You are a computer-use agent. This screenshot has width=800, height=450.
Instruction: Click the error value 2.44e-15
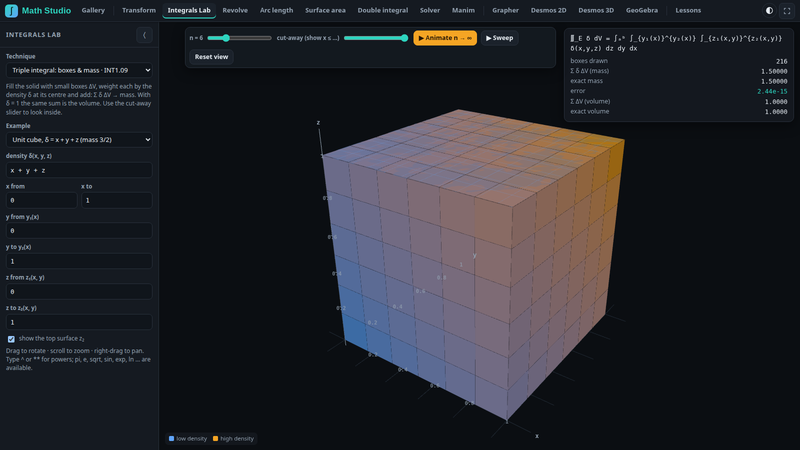tap(772, 91)
